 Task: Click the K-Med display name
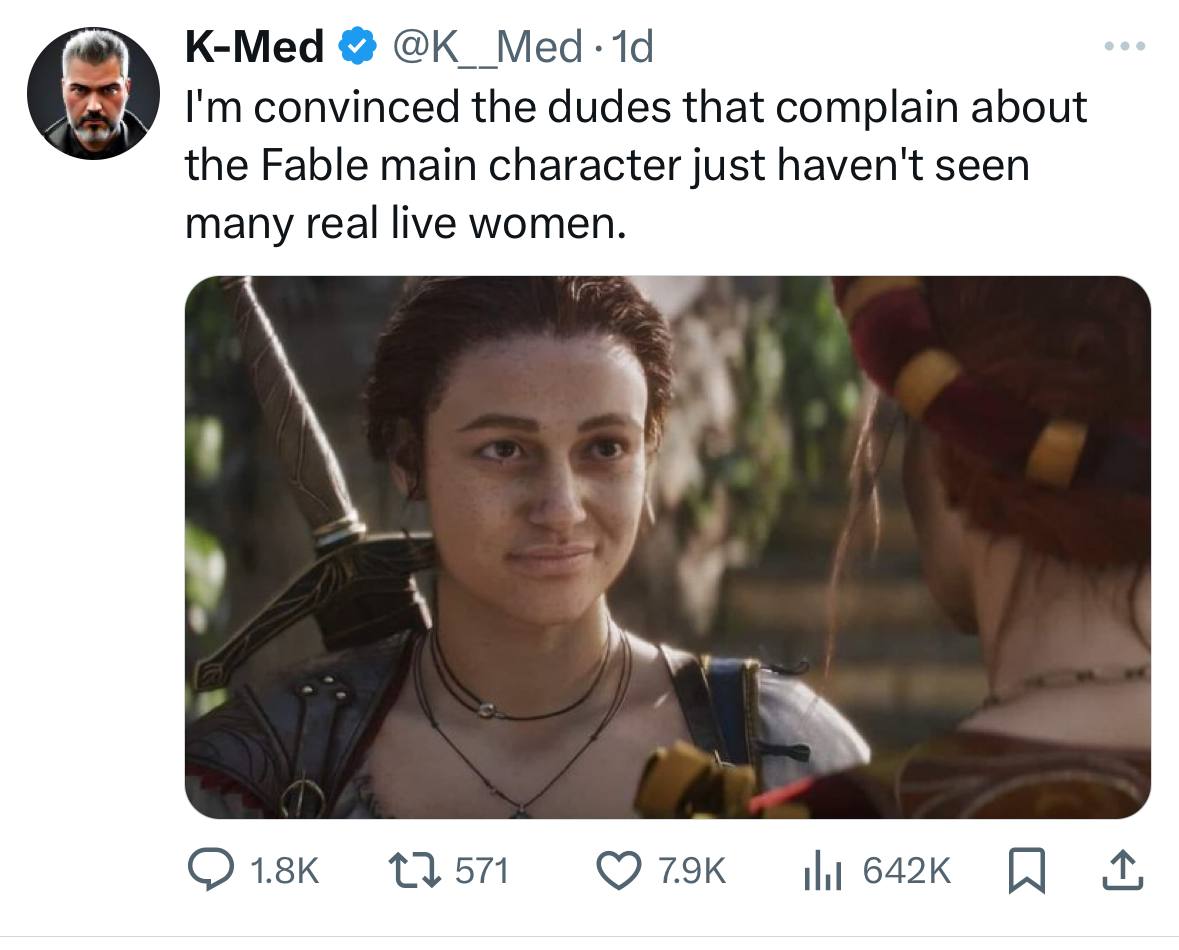[x=255, y=47]
